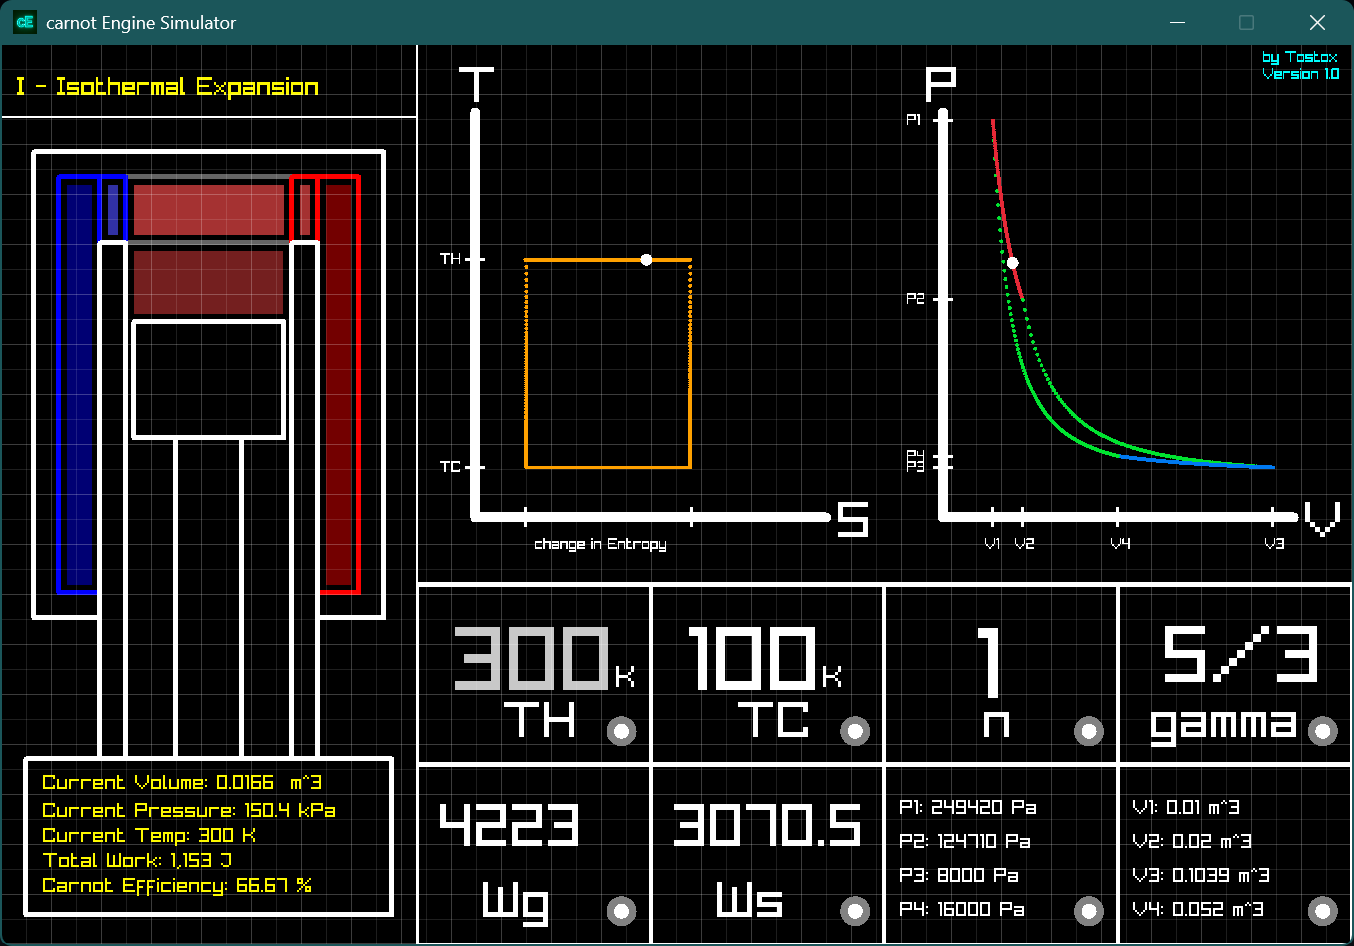Image resolution: width=1354 pixels, height=946 pixels.
Task: Close the Carnot Engine Simulator window
Action: [1317, 22]
